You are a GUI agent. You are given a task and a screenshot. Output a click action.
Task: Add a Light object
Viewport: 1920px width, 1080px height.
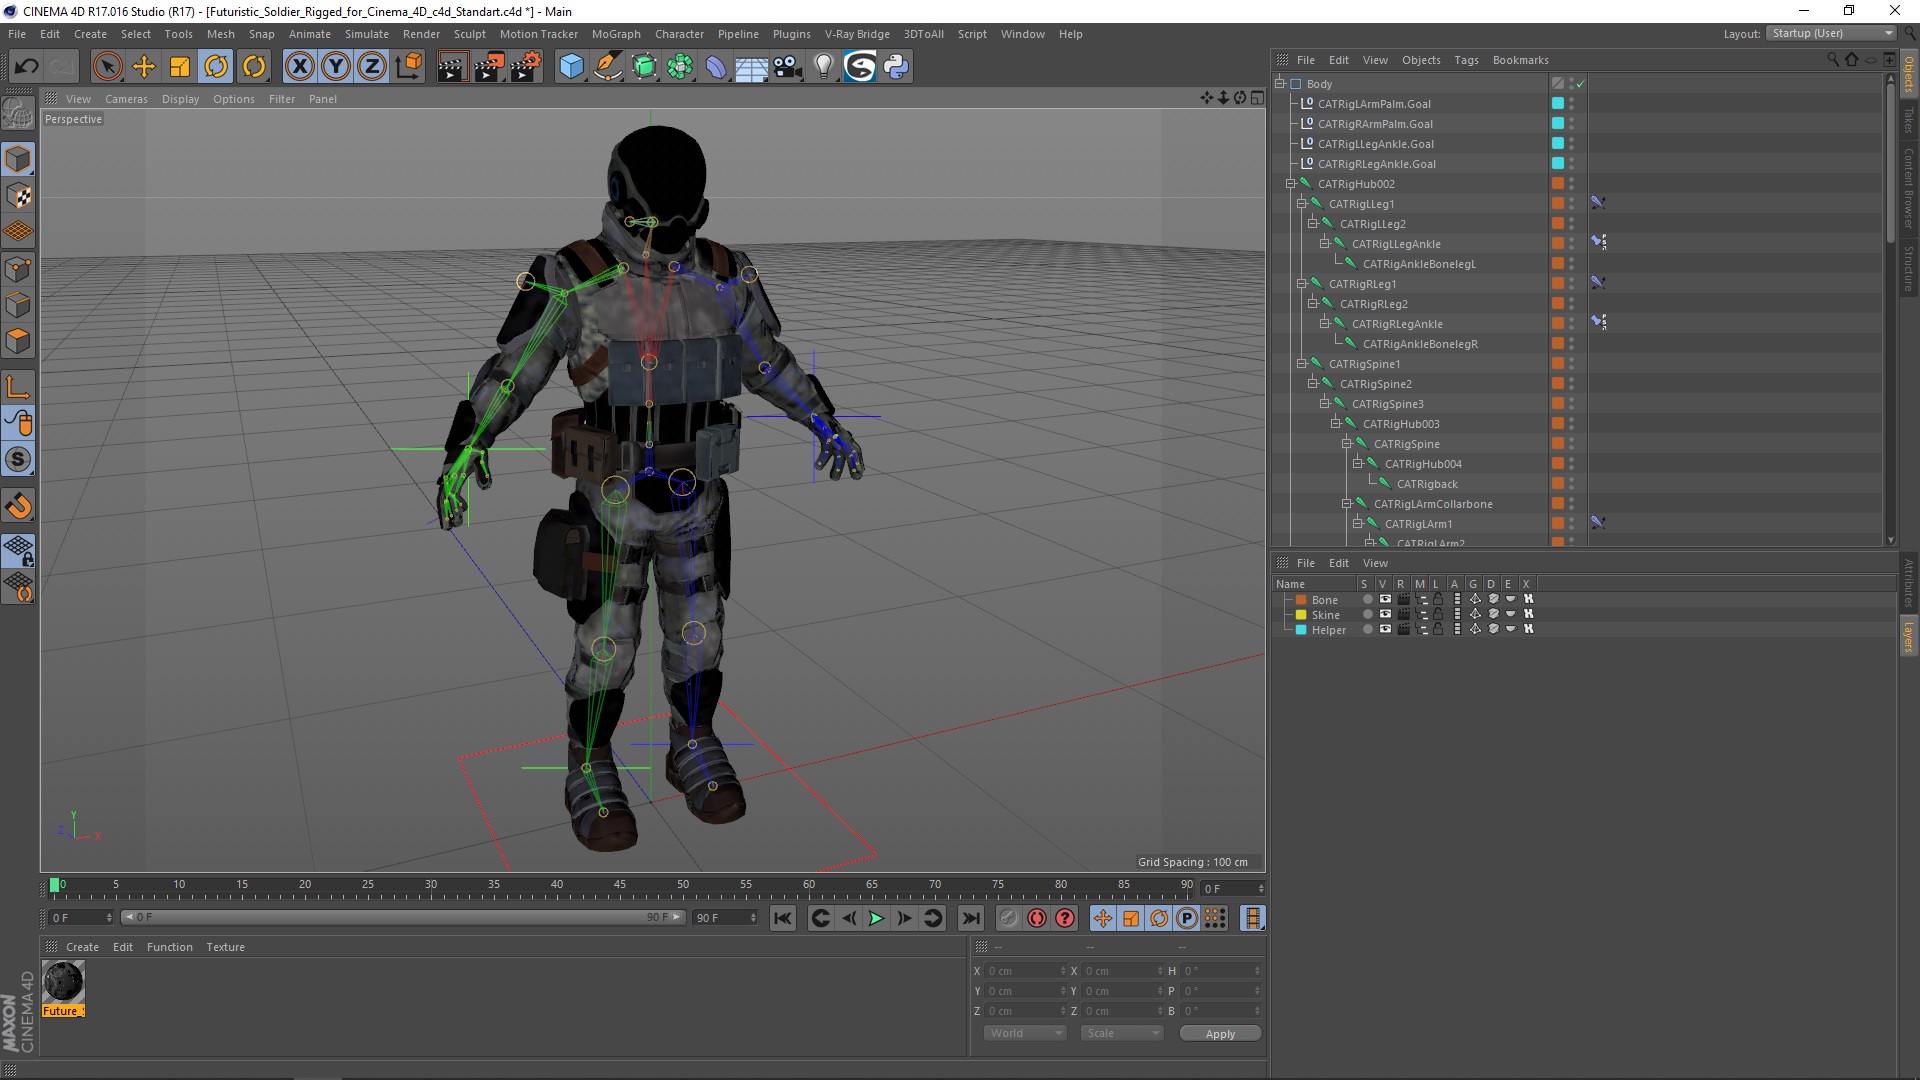pyautogui.click(x=824, y=67)
